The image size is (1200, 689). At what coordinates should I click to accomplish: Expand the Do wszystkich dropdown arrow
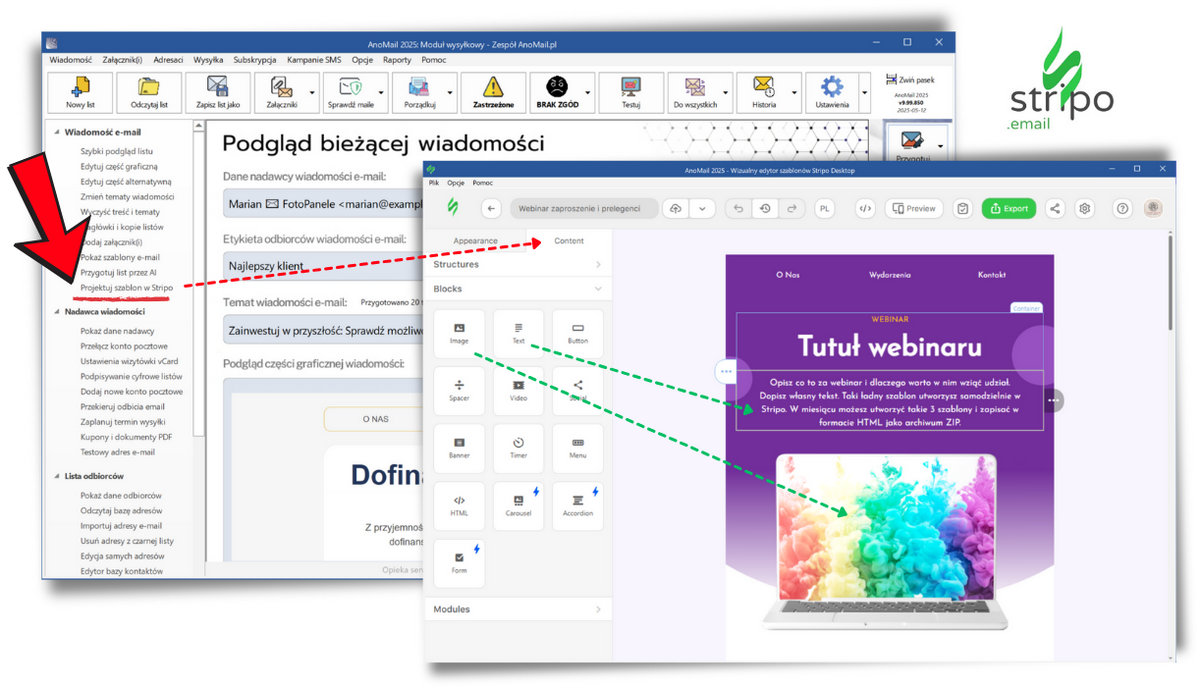(x=727, y=93)
